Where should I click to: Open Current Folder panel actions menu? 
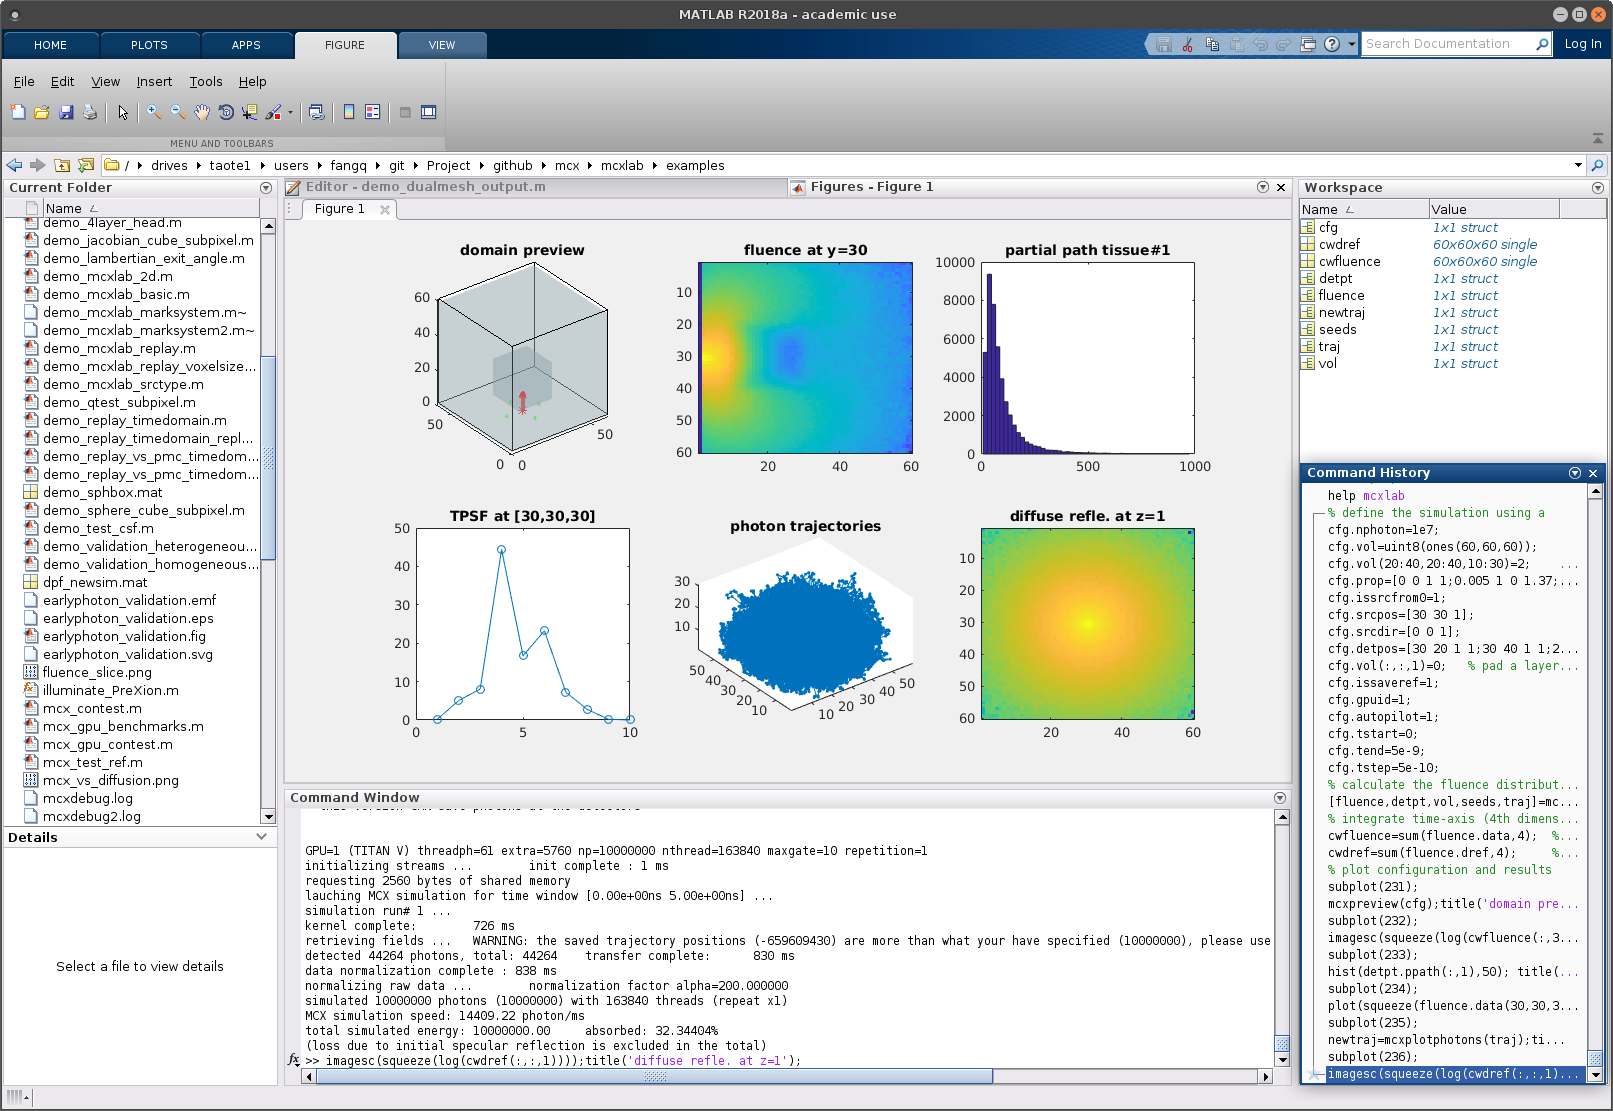pos(266,188)
